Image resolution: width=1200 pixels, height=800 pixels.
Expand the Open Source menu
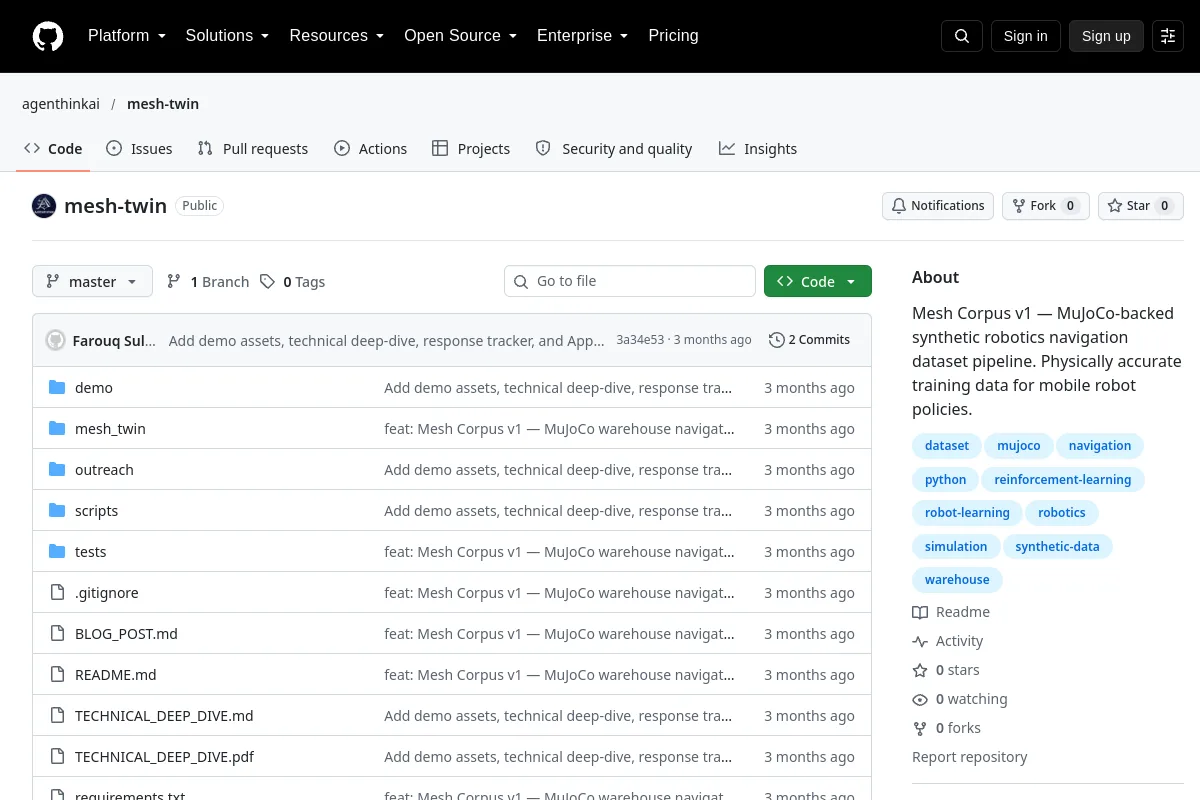pos(461,36)
